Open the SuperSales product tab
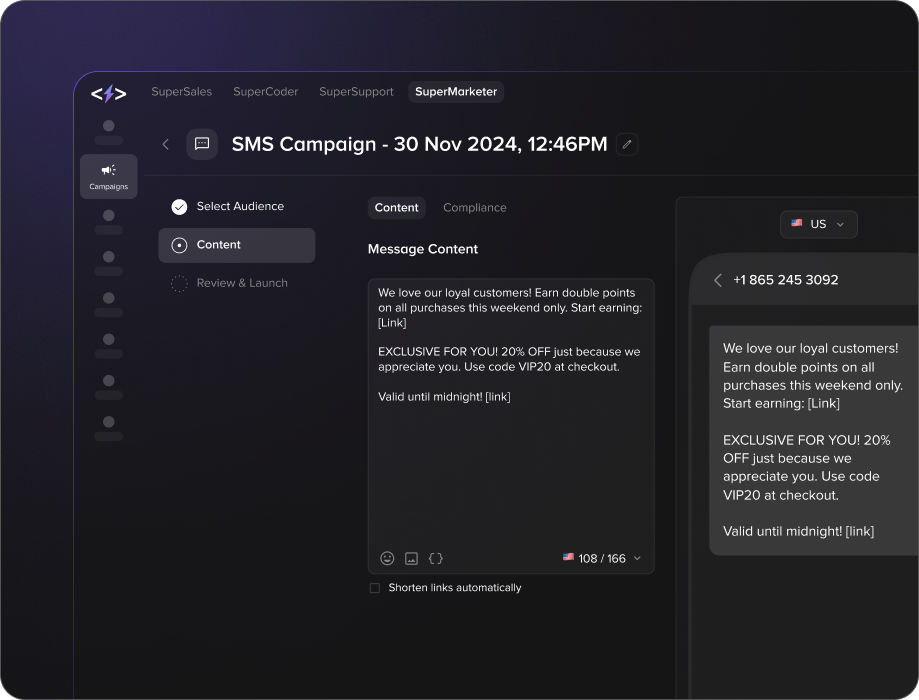Image resolution: width=919 pixels, height=700 pixels. pos(181,92)
